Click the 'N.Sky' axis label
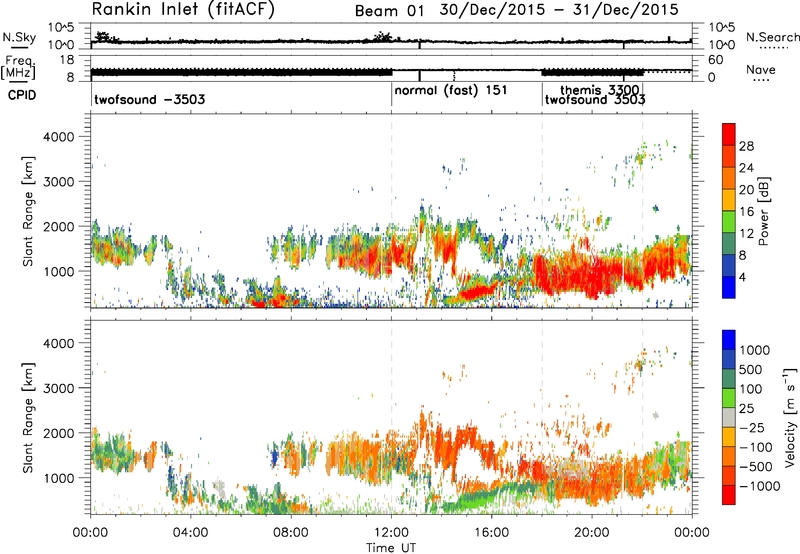The width and height of the screenshot is (800, 554). pos(19,37)
